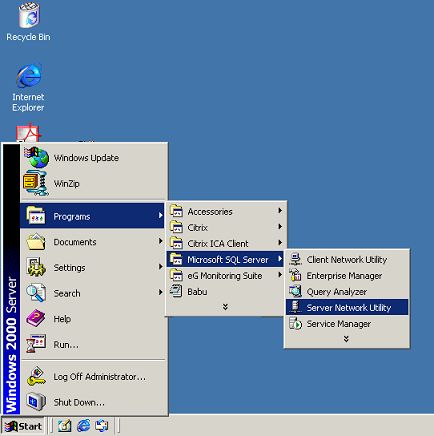Choose Server Network Utility entry
The height and width of the screenshot is (436, 434).
point(347,307)
